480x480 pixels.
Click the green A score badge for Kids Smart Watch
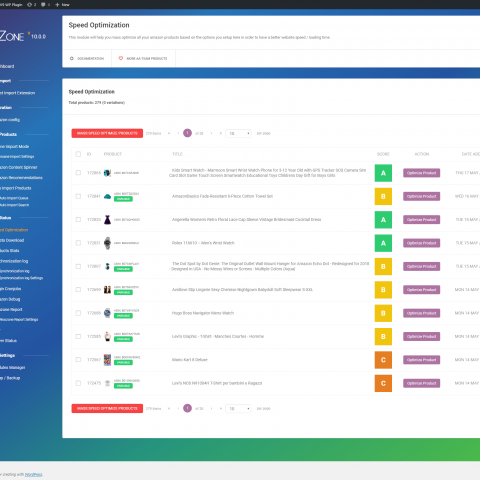383,173
